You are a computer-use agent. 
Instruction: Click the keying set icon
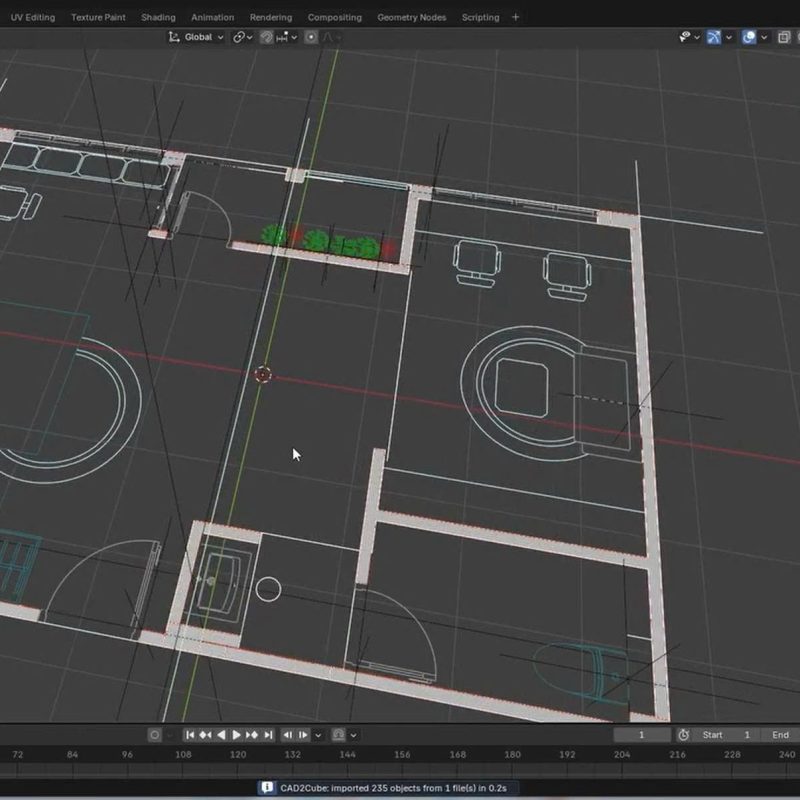pos(338,735)
